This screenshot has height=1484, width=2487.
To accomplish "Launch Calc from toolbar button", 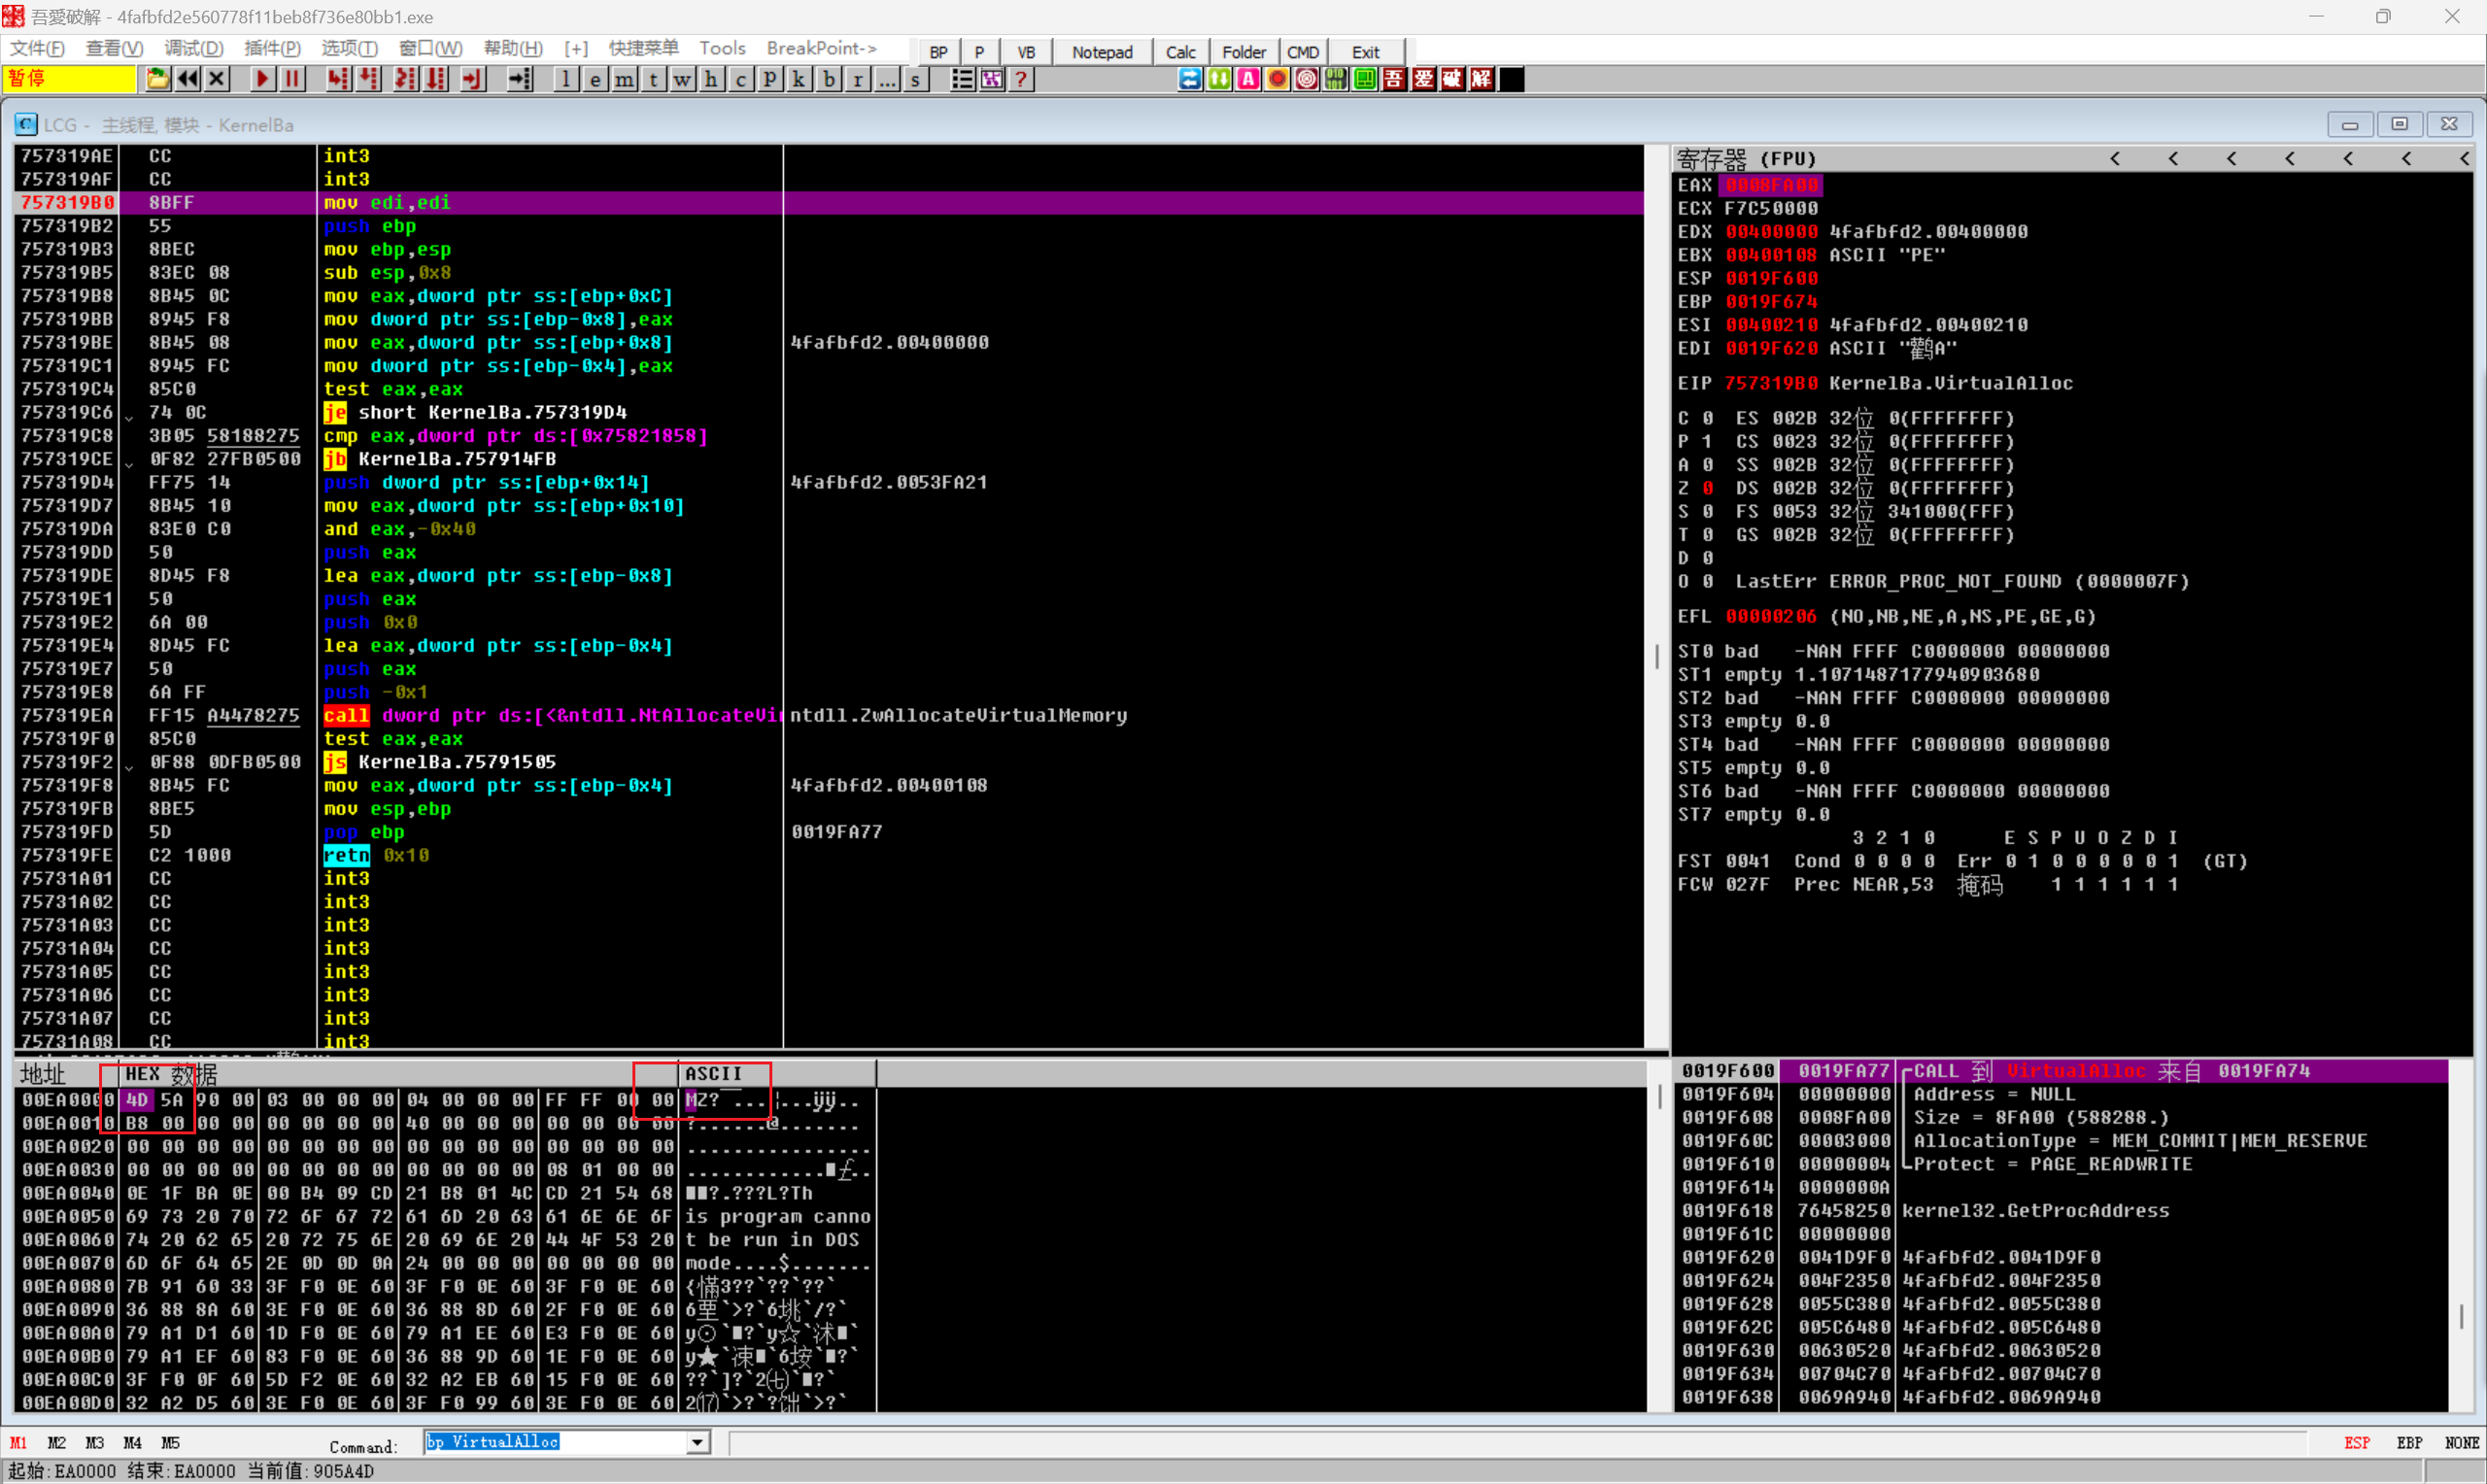I will [1180, 52].
